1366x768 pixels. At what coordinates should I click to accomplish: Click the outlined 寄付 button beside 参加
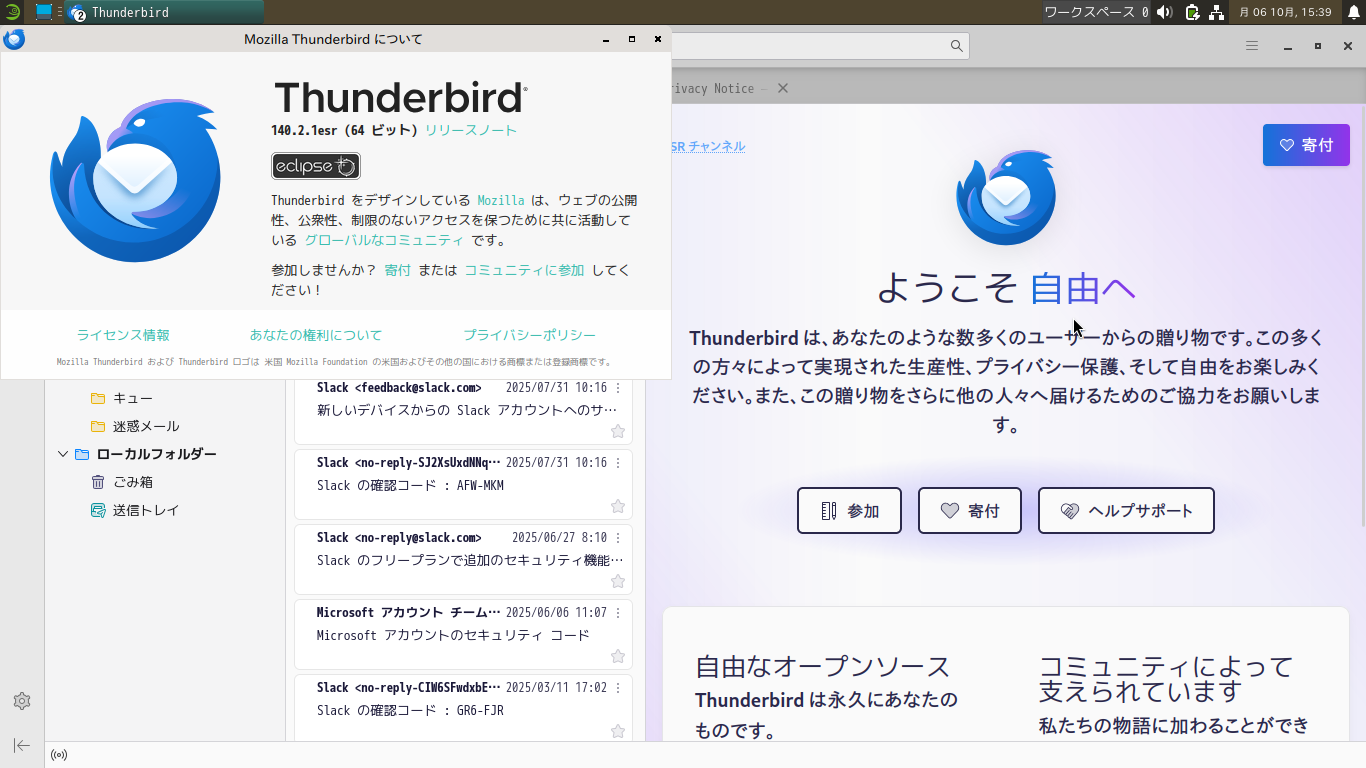[x=970, y=511]
